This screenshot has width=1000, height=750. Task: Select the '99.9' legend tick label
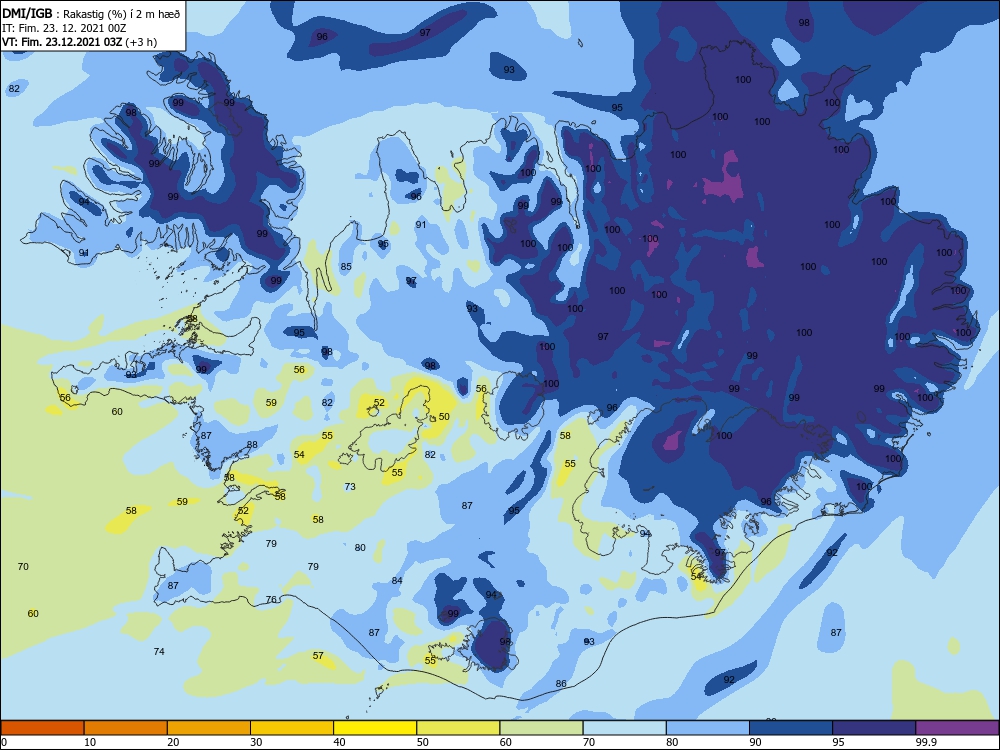pyautogui.click(x=925, y=742)
